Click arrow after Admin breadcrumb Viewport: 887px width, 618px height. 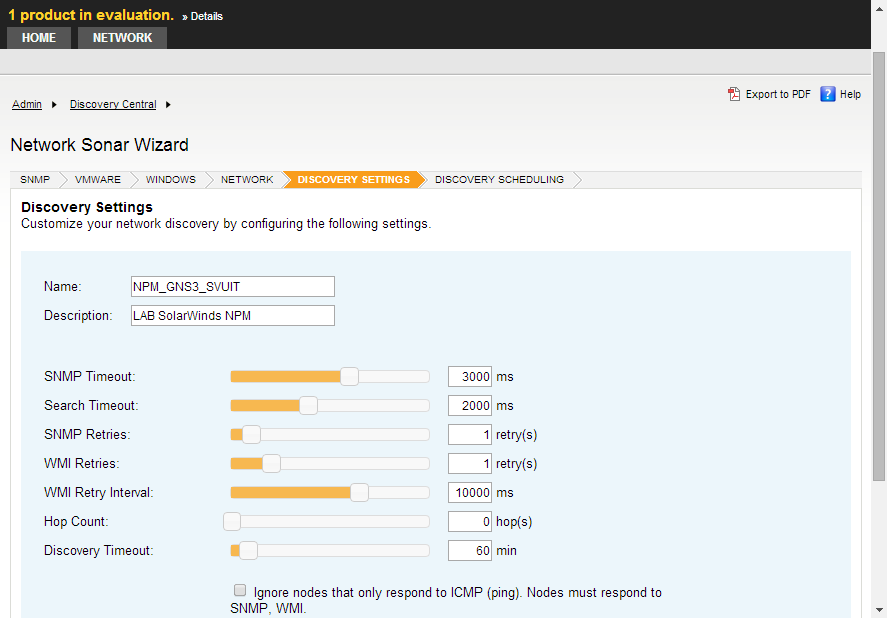54,105
